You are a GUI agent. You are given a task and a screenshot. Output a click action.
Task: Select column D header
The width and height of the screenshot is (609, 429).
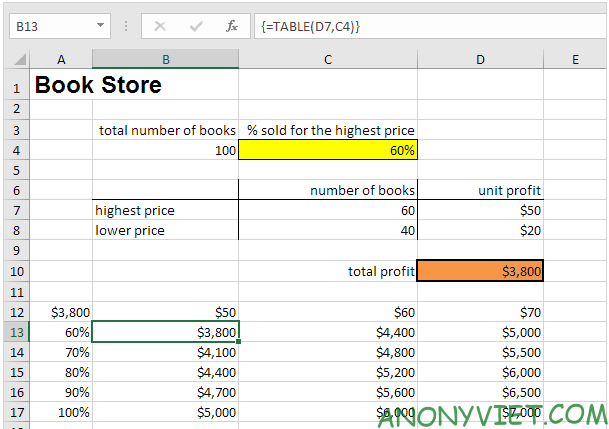coord(480,60)
